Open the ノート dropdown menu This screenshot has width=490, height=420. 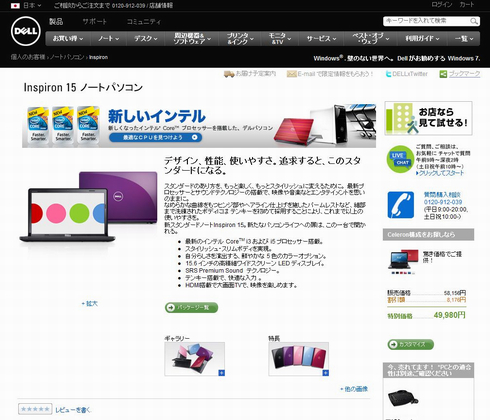(x=108, y=39)
